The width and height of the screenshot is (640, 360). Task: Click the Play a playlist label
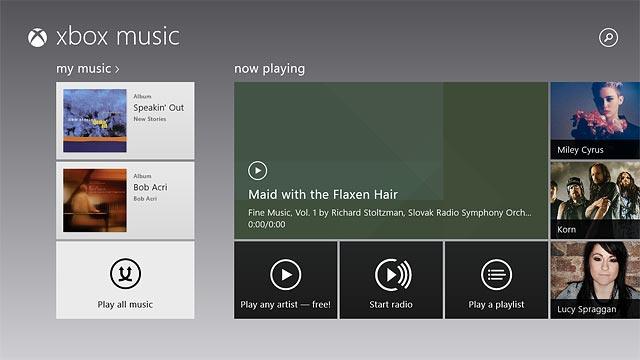coord(496,304)
